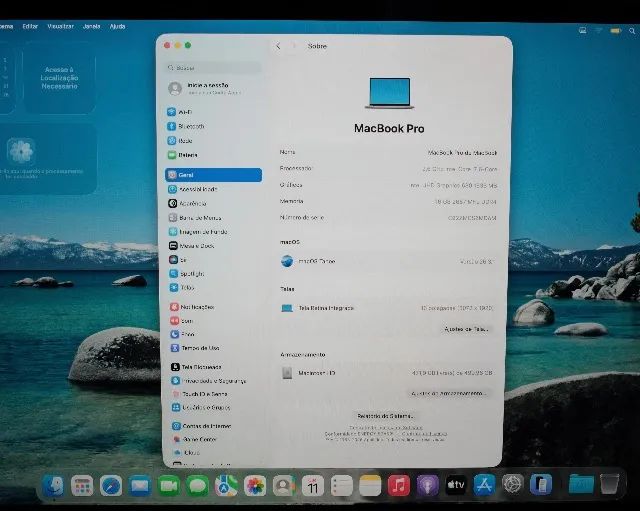Viewport: 640px width, 511px height.
Task: Click the Spotlight magnifier in menu bar
Action: click(x=632, y=31)
